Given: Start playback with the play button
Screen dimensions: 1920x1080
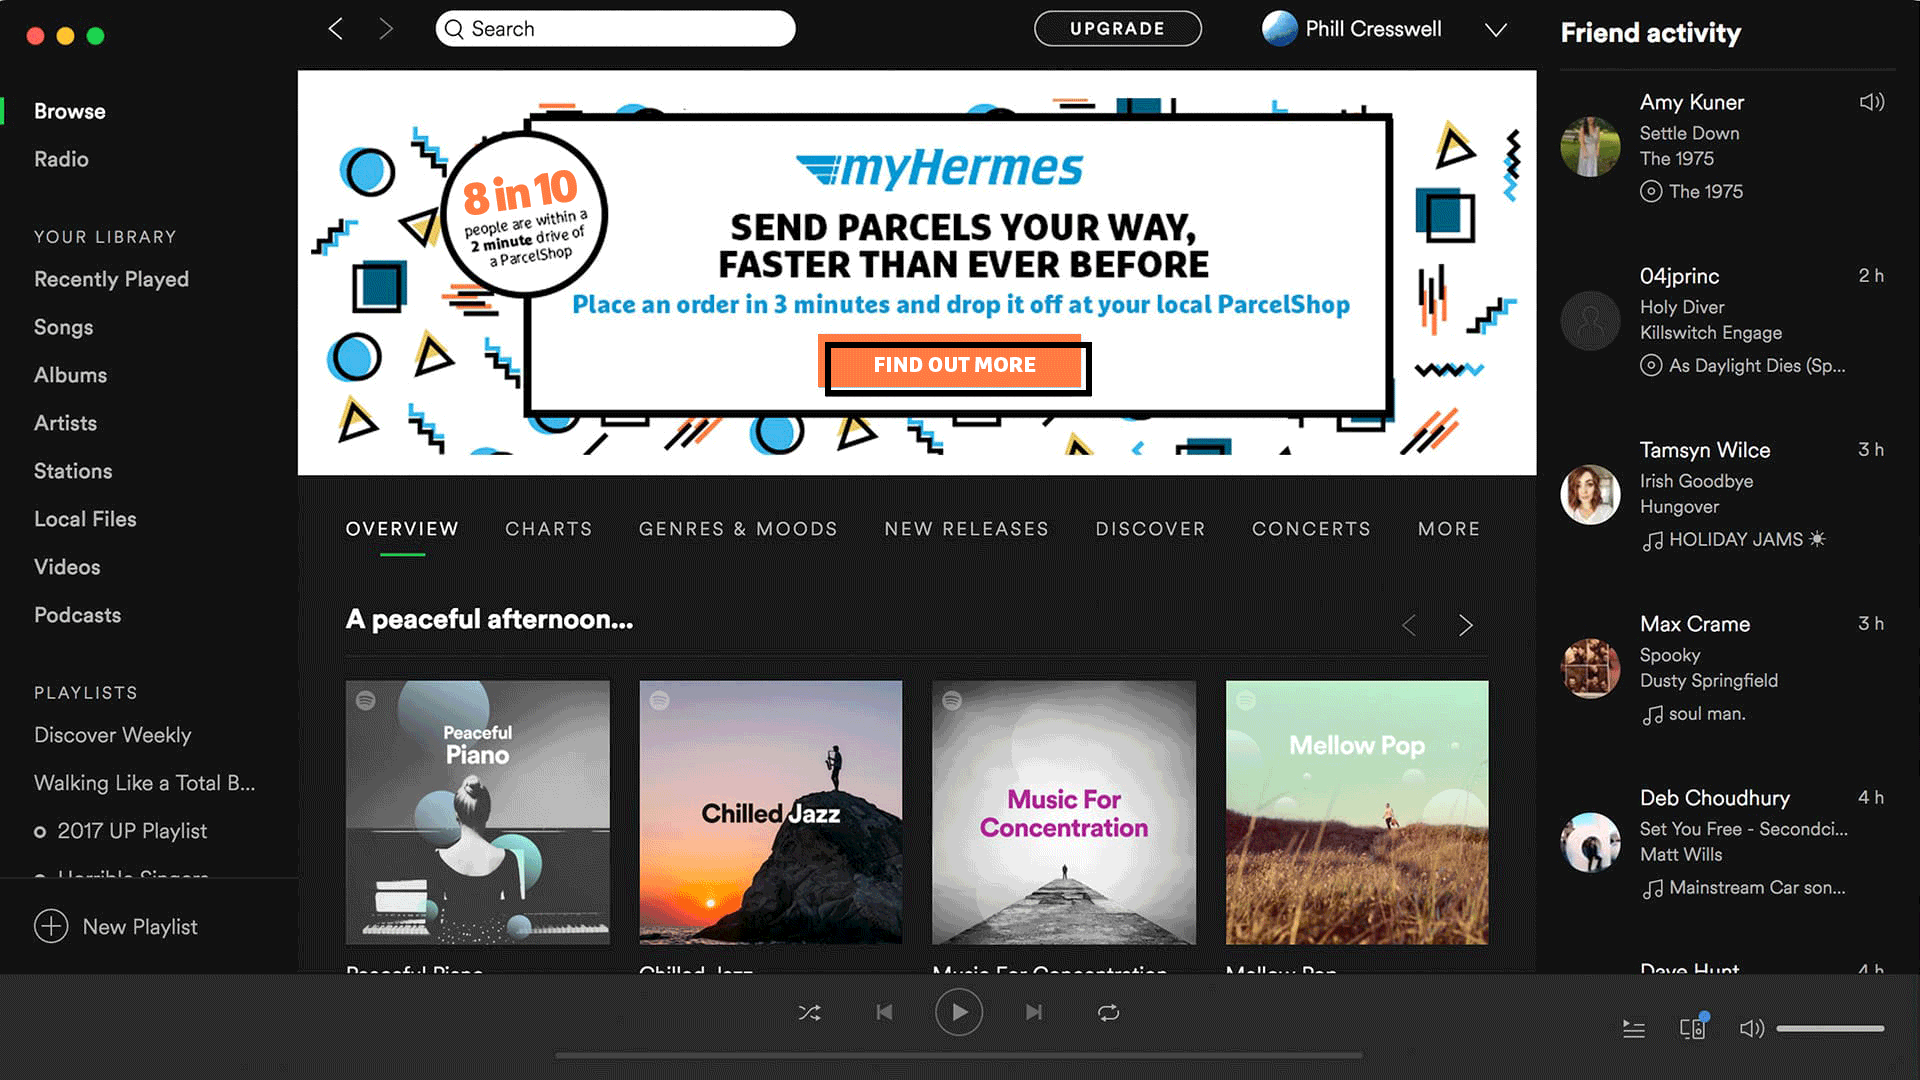Looking at the screenshot, I should [958, 1012].
